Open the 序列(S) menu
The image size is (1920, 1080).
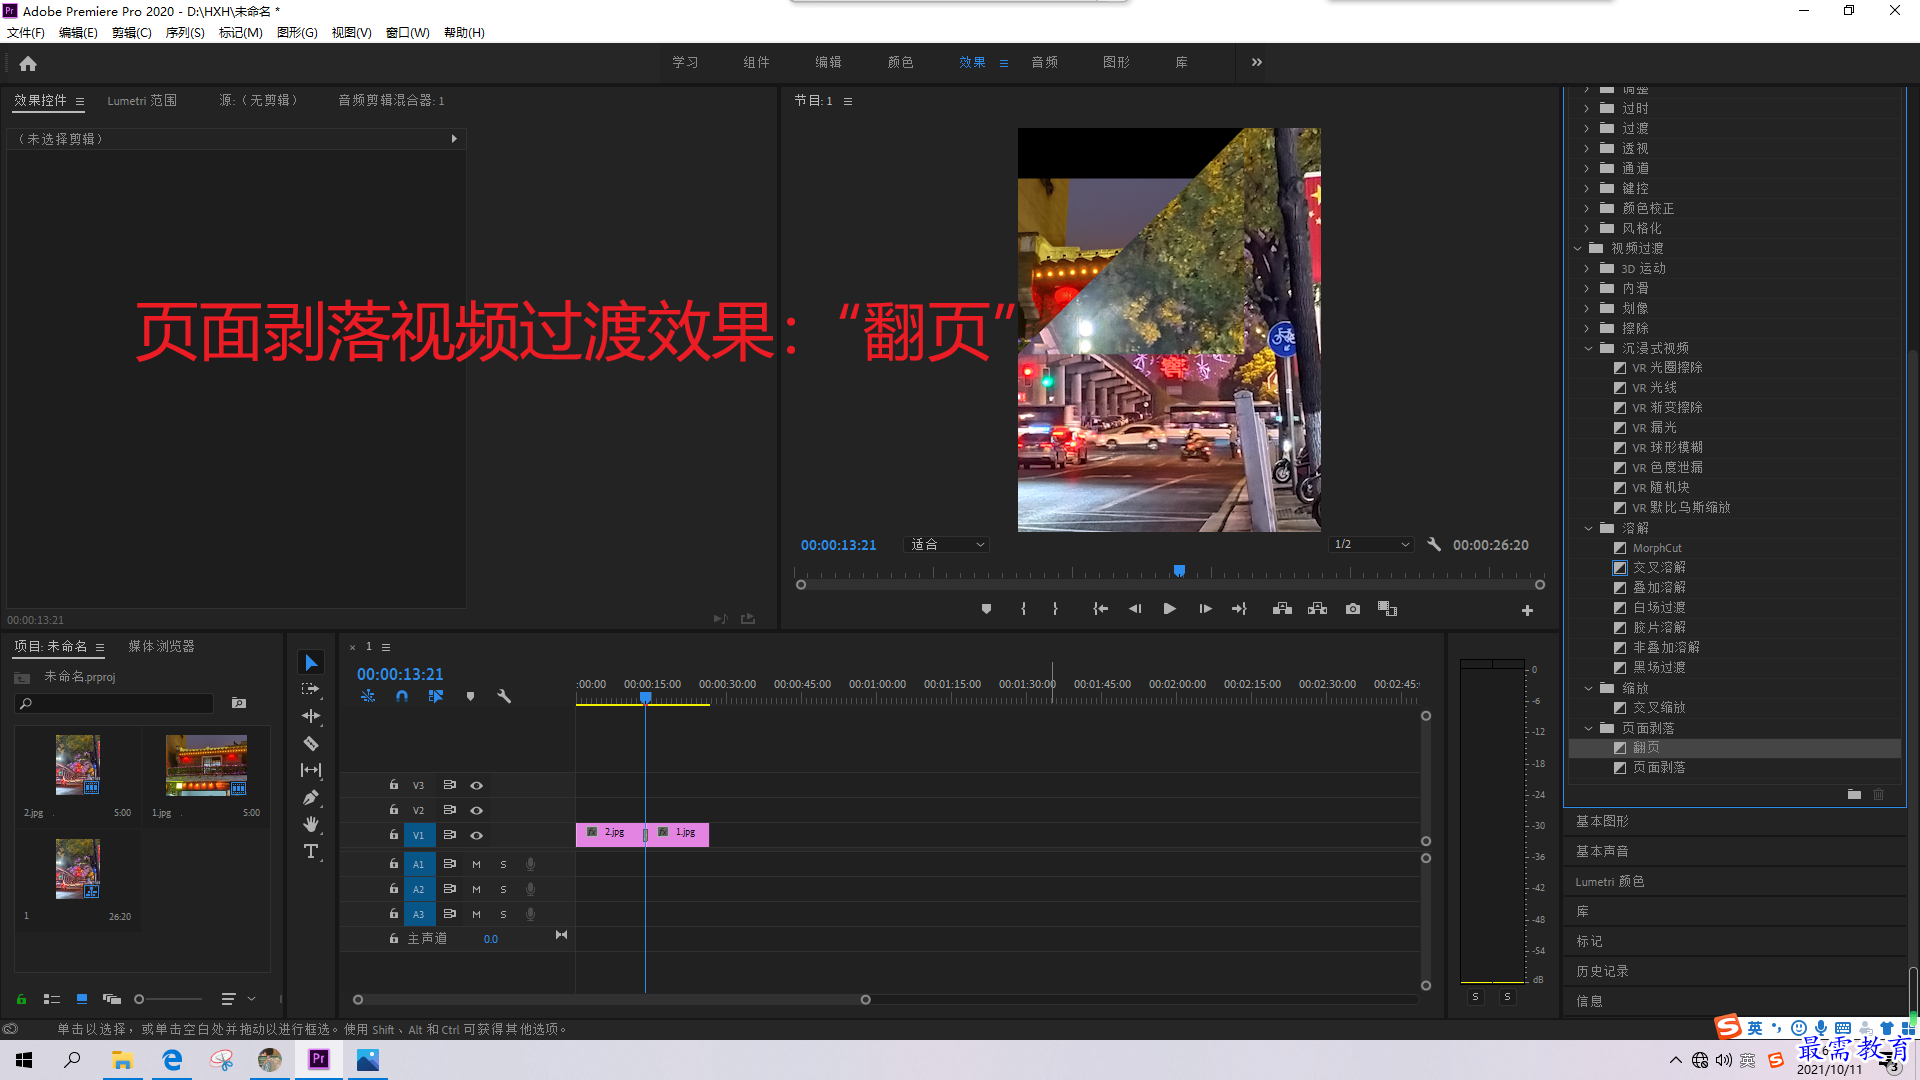tap(185, 32)
